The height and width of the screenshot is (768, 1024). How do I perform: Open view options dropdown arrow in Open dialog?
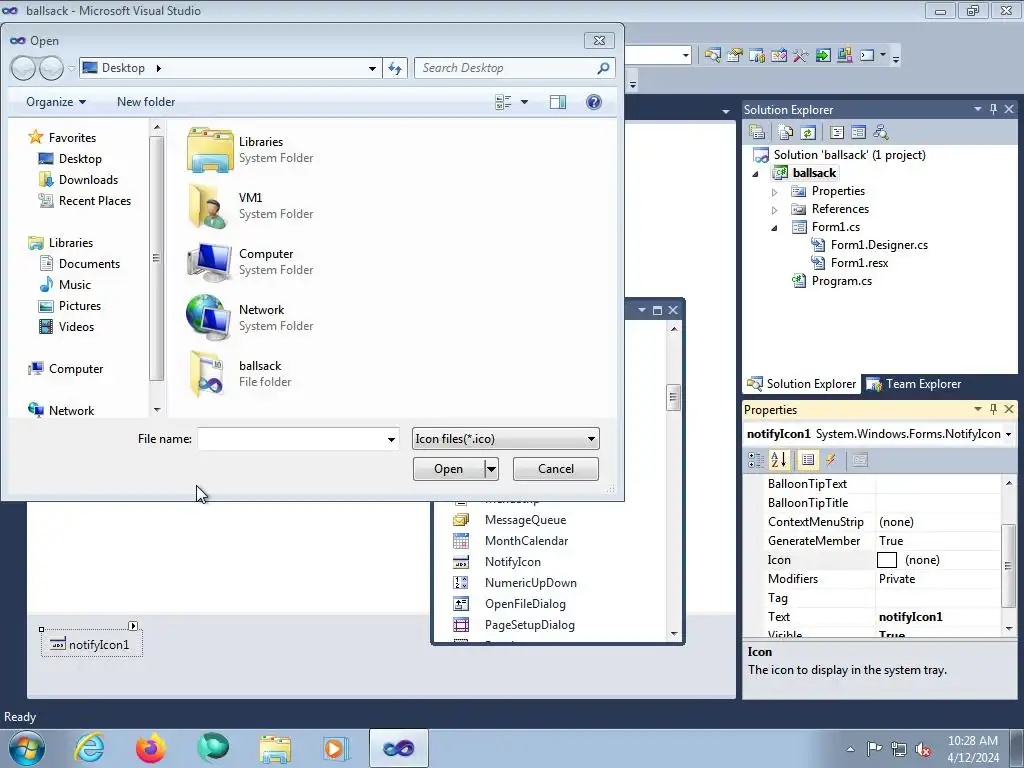coord(524,102)
